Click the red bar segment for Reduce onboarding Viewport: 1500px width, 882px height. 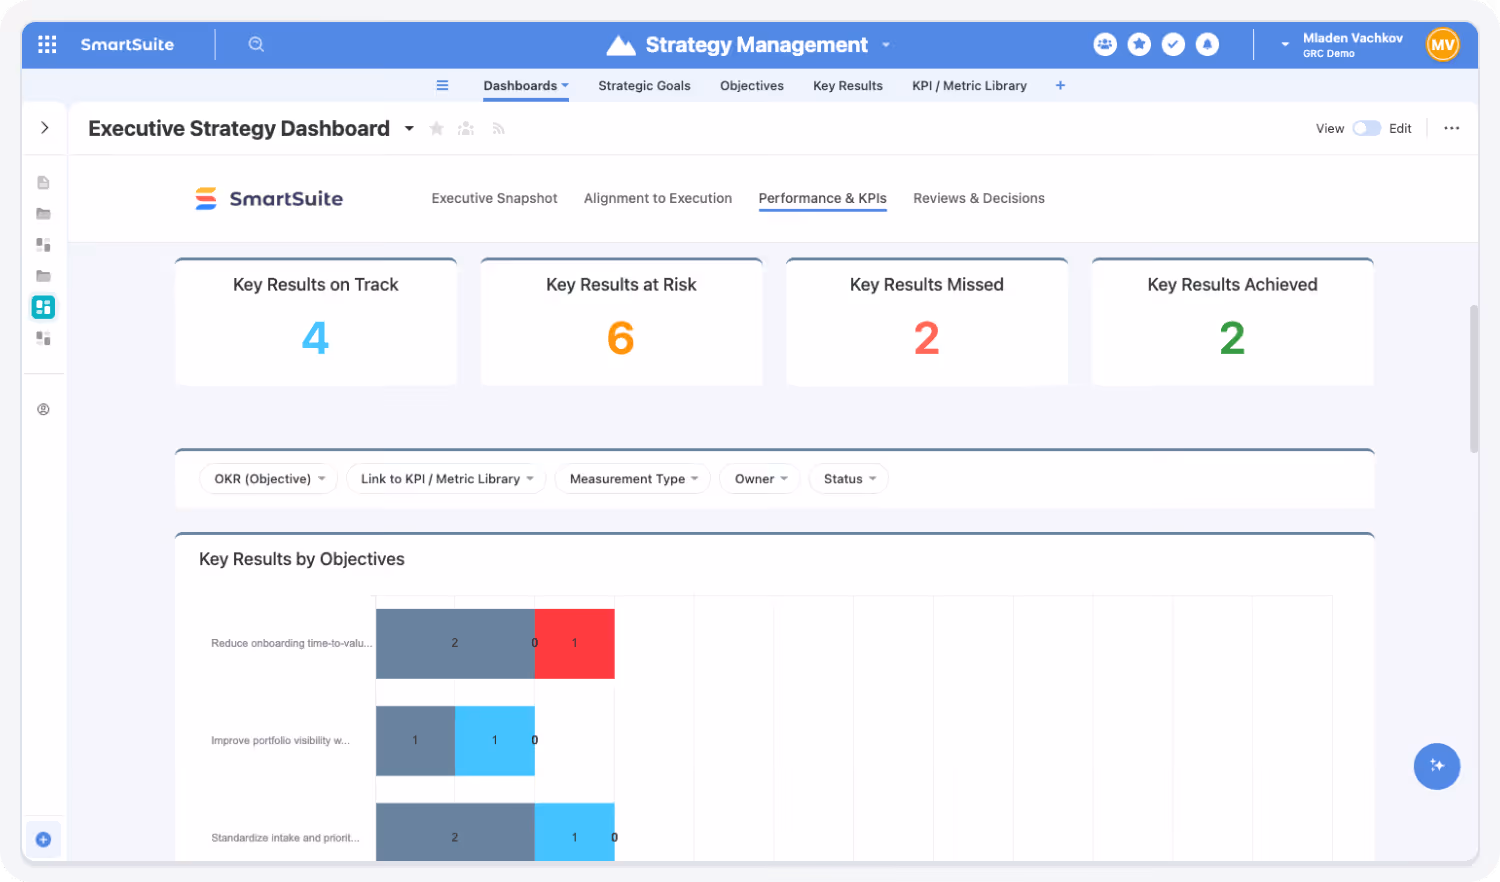click(575, 644)
